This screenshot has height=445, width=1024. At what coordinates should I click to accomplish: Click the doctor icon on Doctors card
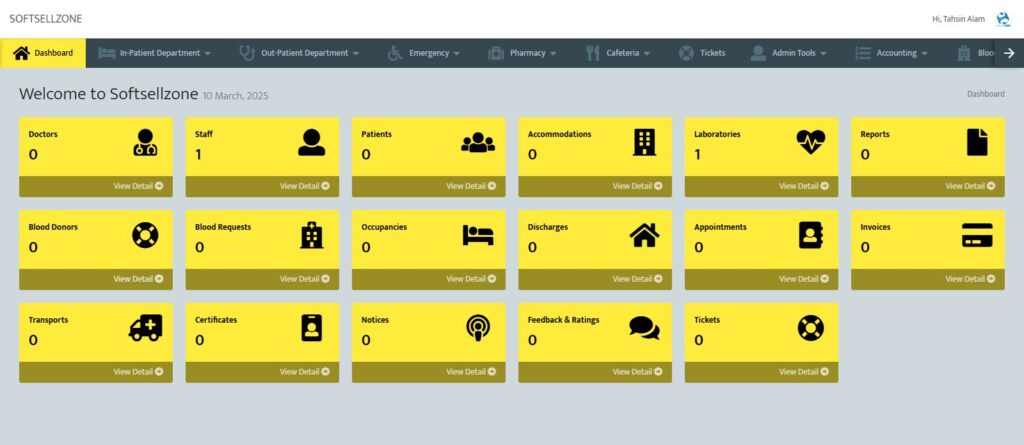145,143
